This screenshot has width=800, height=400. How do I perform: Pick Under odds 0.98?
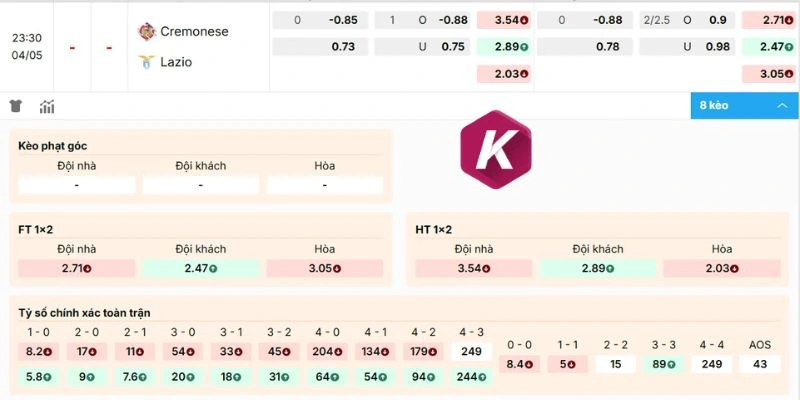687,47
